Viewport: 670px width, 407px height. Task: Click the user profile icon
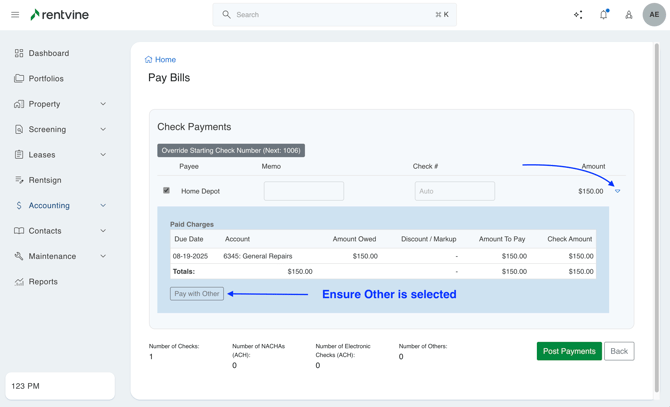[x=629, y=15]
